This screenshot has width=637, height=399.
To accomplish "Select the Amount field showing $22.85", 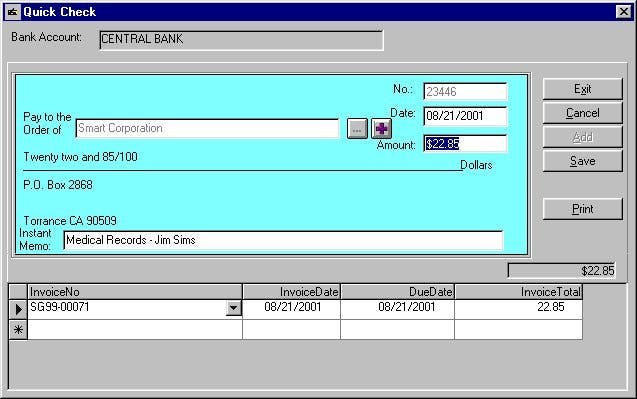I will coord(465,143).
